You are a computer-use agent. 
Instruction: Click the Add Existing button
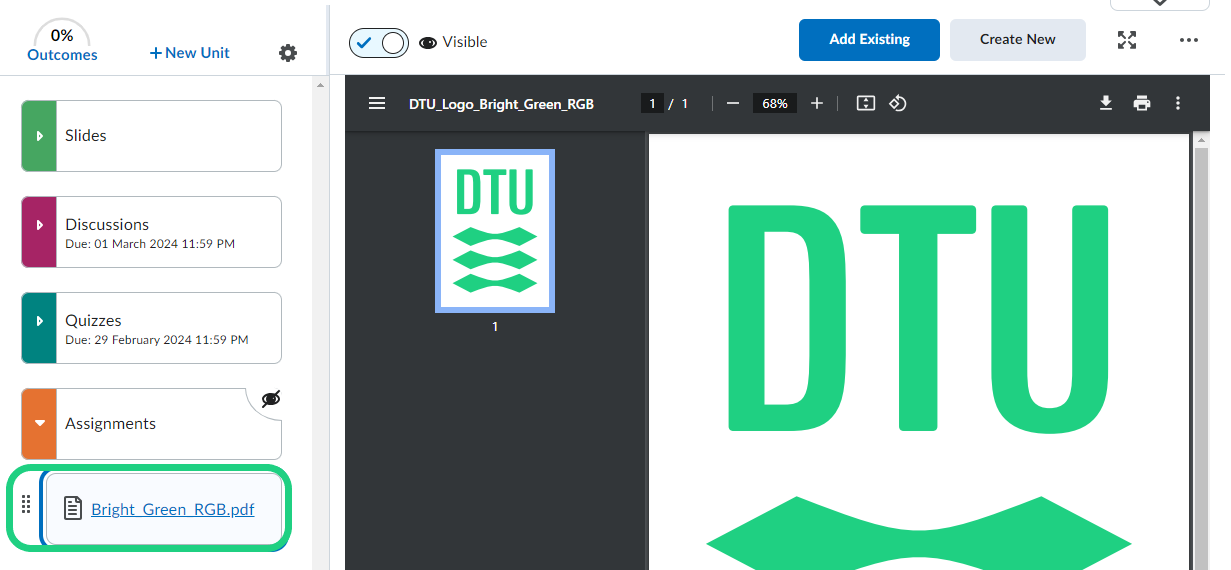tap(869, 40)
